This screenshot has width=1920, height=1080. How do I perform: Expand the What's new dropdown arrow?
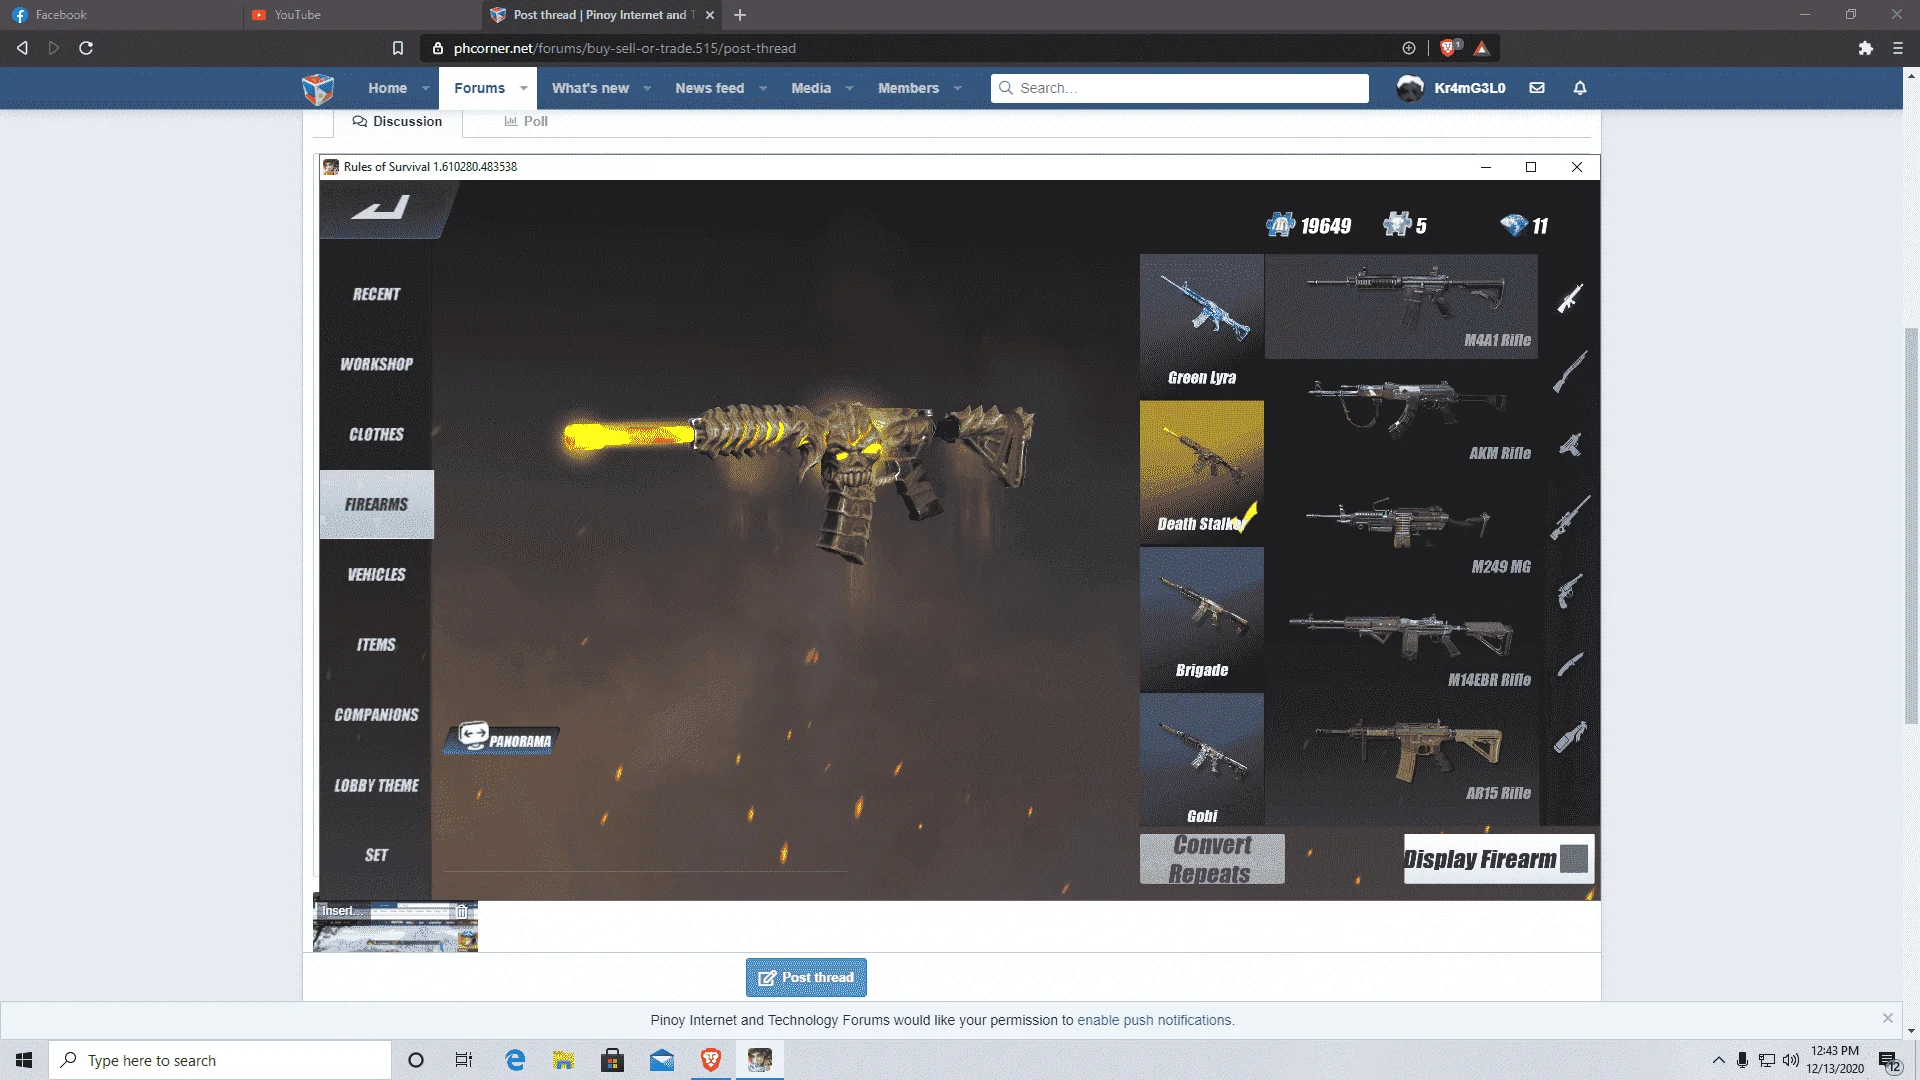(x=647, y=89)
